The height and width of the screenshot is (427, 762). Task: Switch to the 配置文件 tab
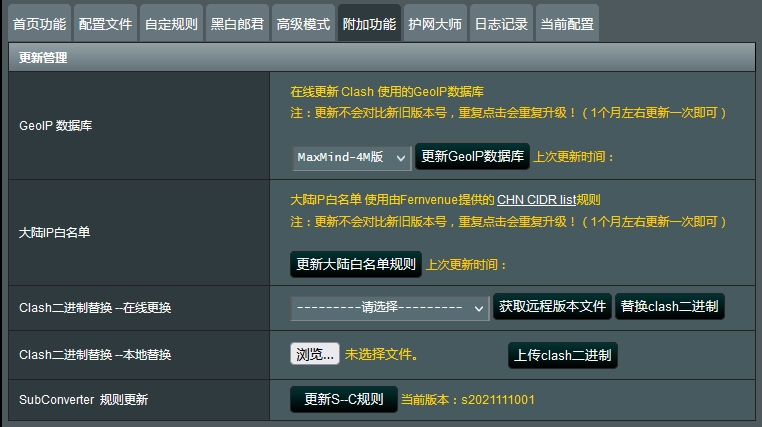click(105, 23)
